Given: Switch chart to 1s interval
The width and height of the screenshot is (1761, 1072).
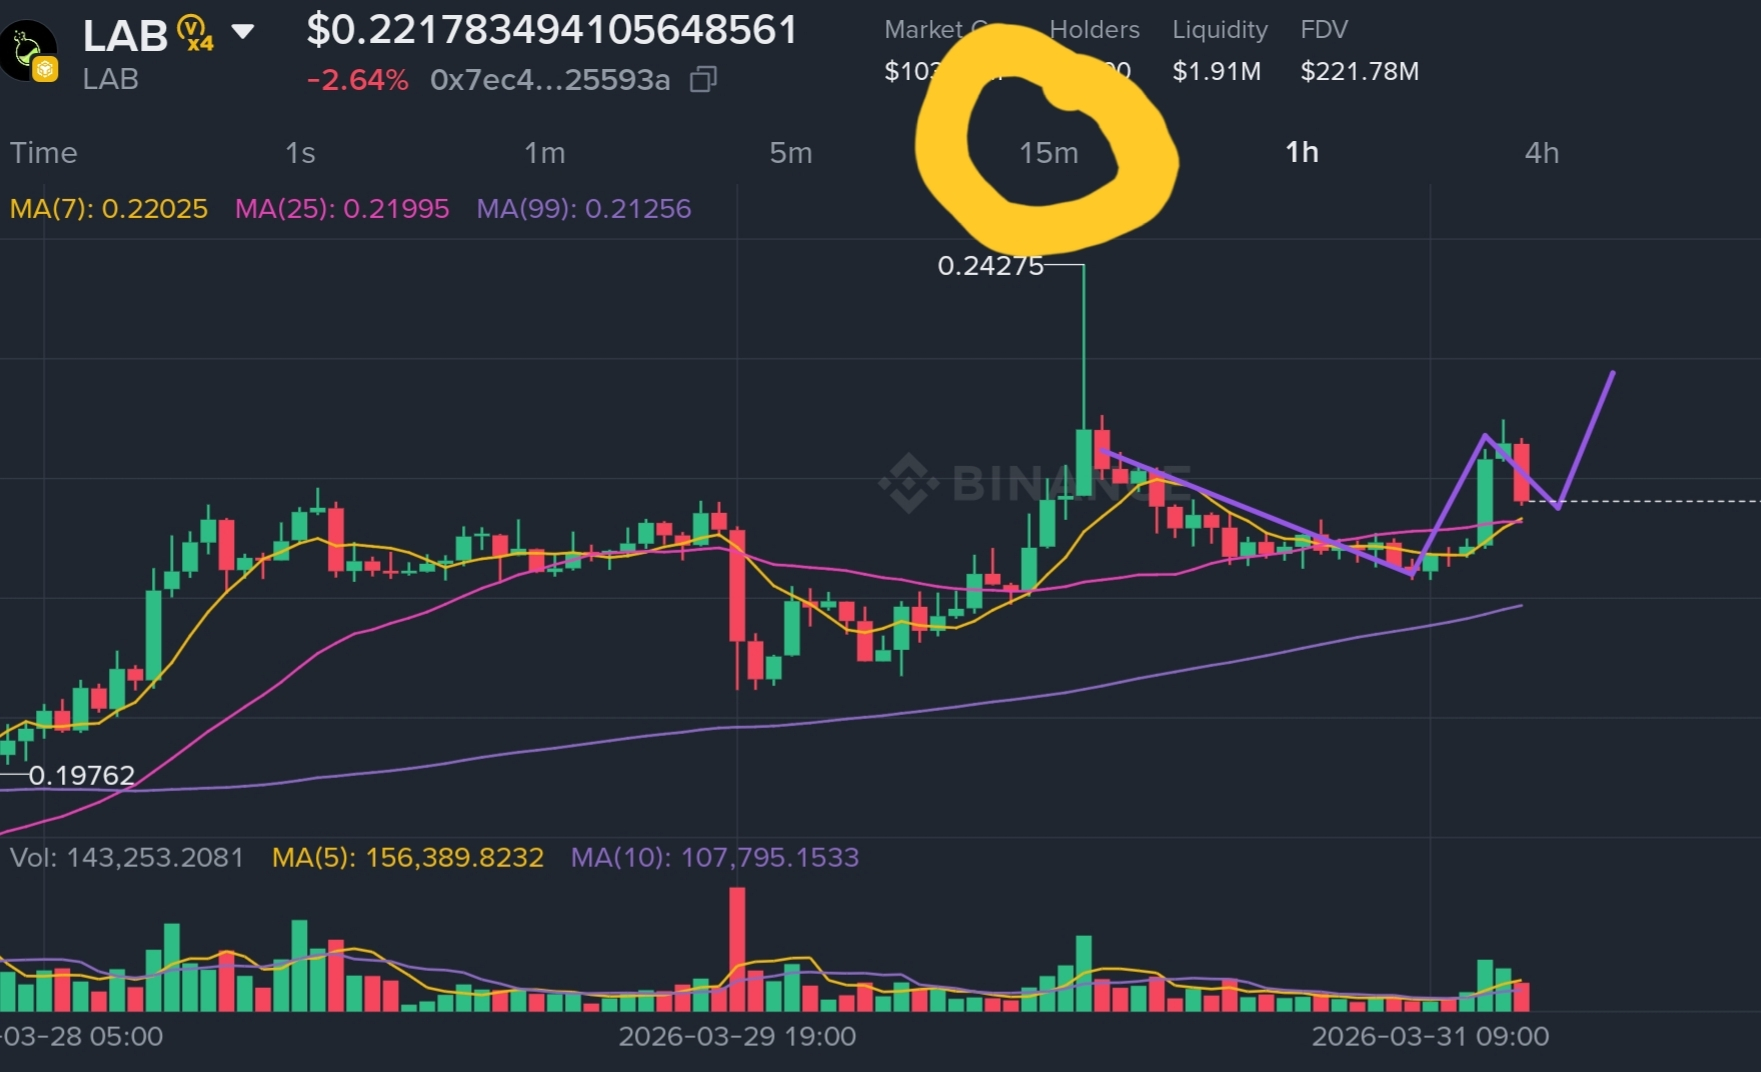Looking at the screenshot, I should 300,153.
